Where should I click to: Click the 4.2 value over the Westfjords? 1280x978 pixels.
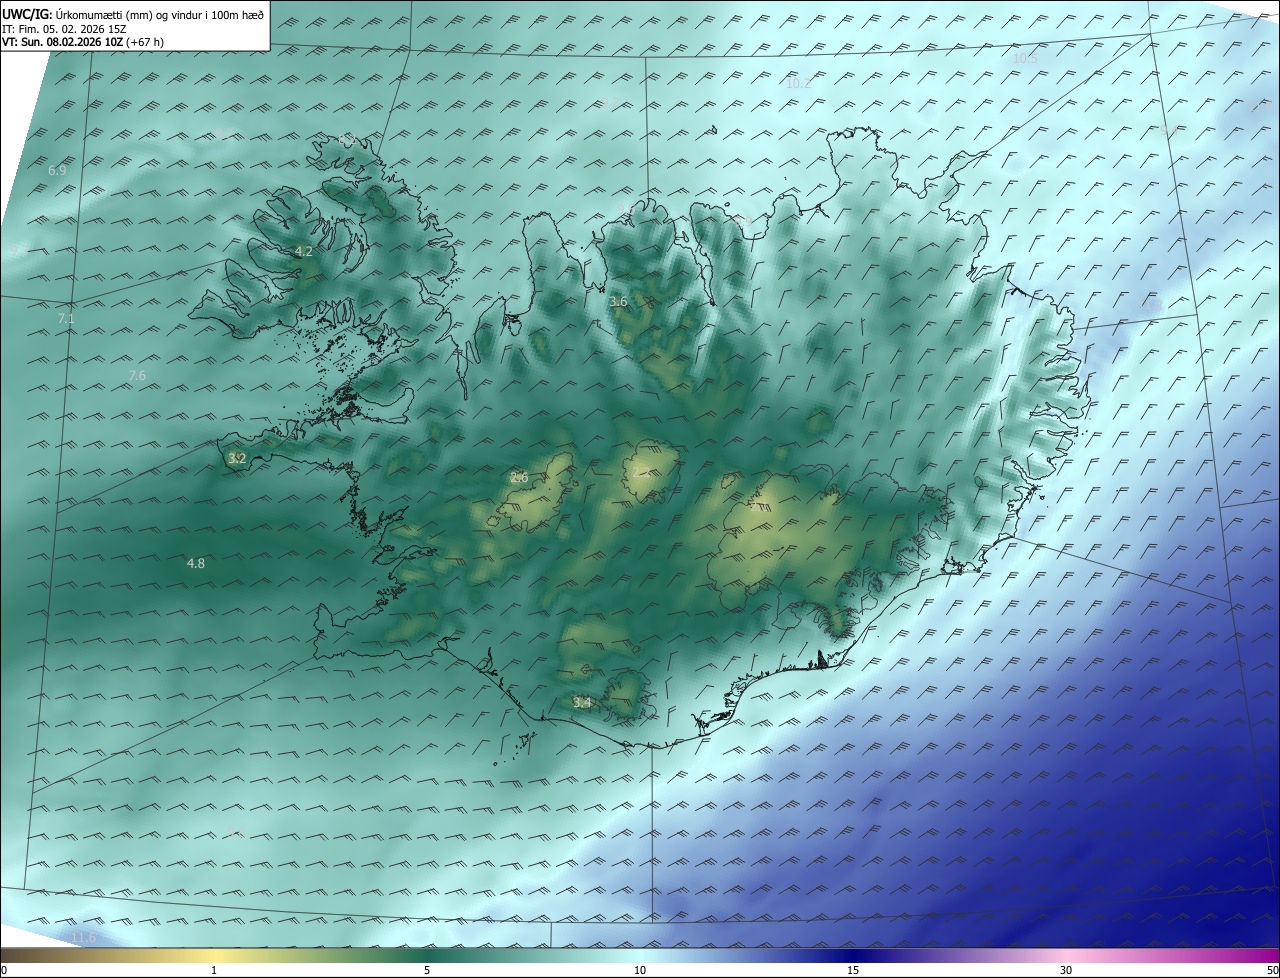pyautogui.click(x=304, y=252)
